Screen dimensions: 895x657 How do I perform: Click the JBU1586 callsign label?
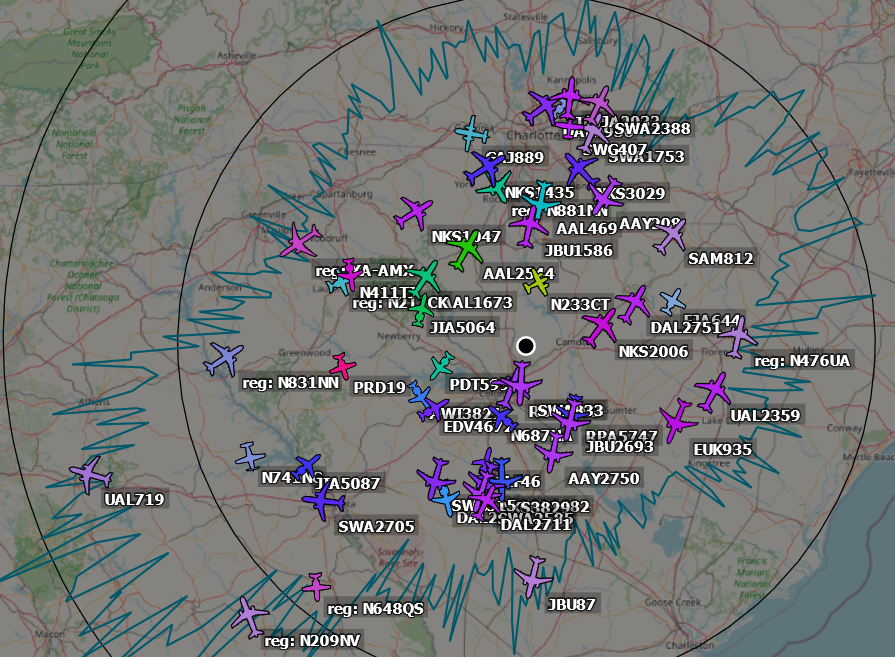577,251
